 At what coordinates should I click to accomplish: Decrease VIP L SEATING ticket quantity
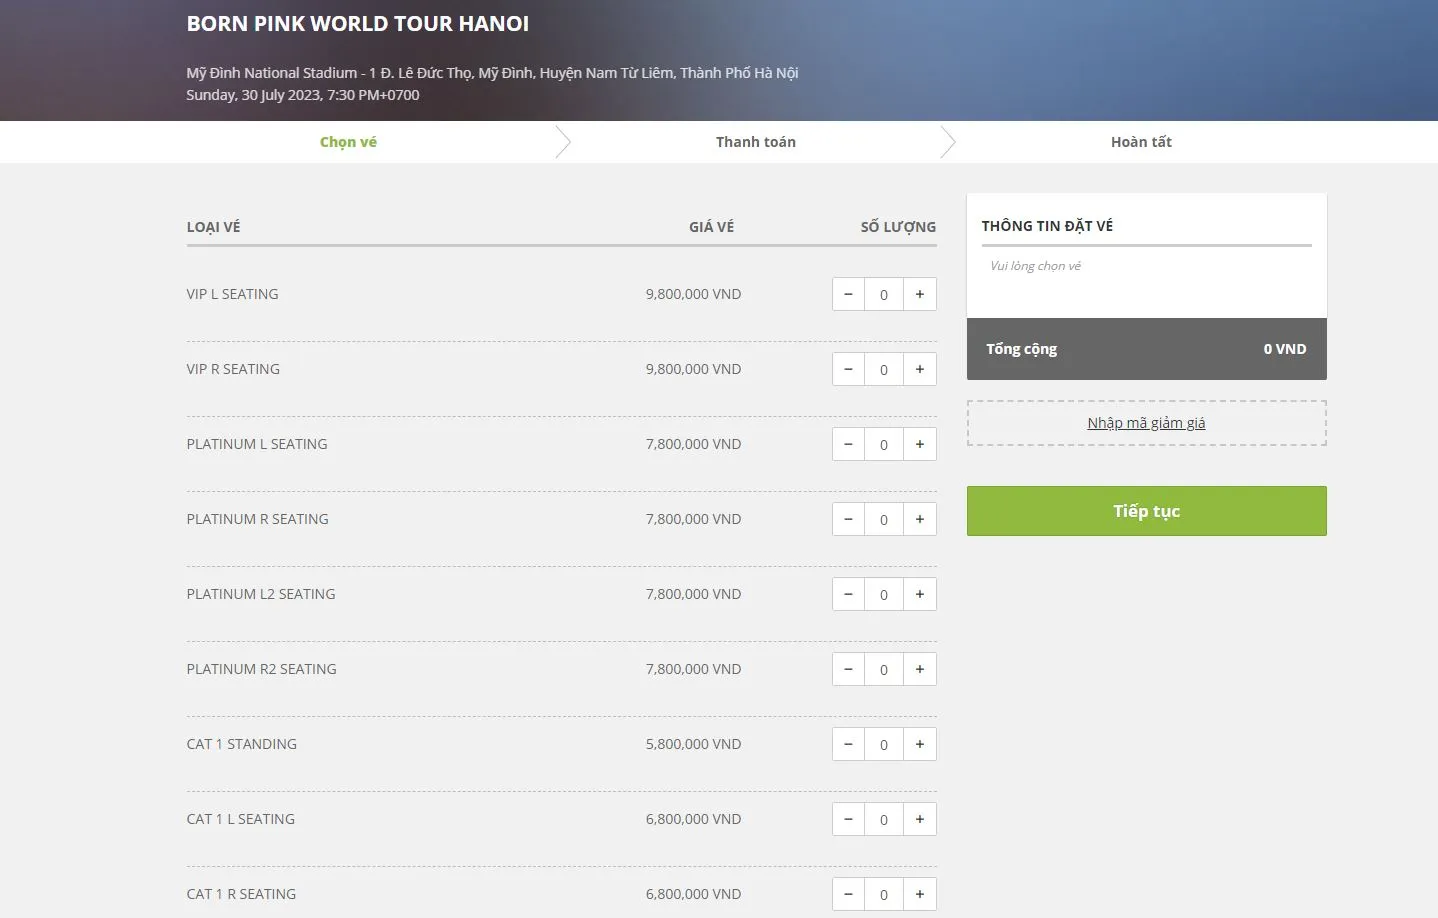pyautogui.click(x=848, y=294)
